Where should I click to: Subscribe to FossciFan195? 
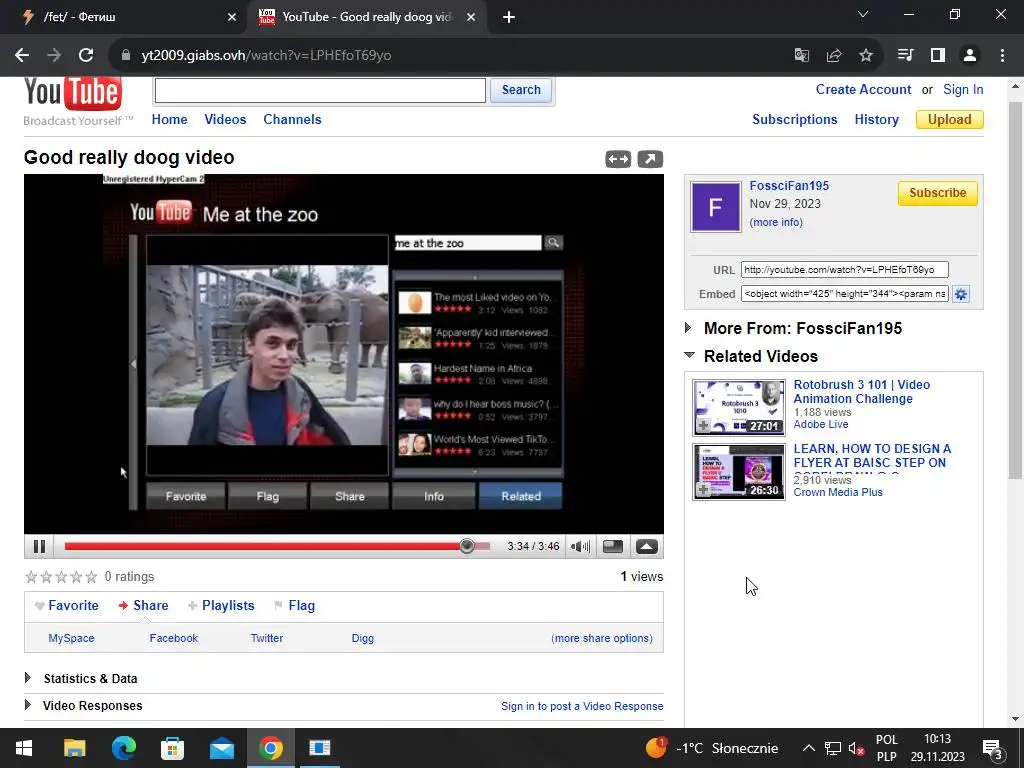(x=937, y=193)
